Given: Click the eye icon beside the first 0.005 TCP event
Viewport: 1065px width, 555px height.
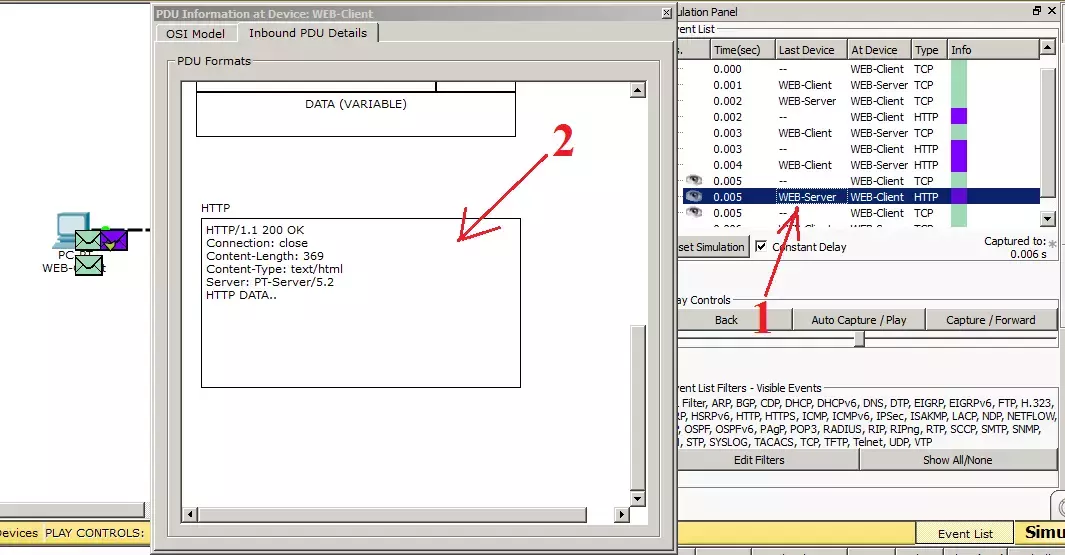Looking at the screenshot, I should click(693, 180).
